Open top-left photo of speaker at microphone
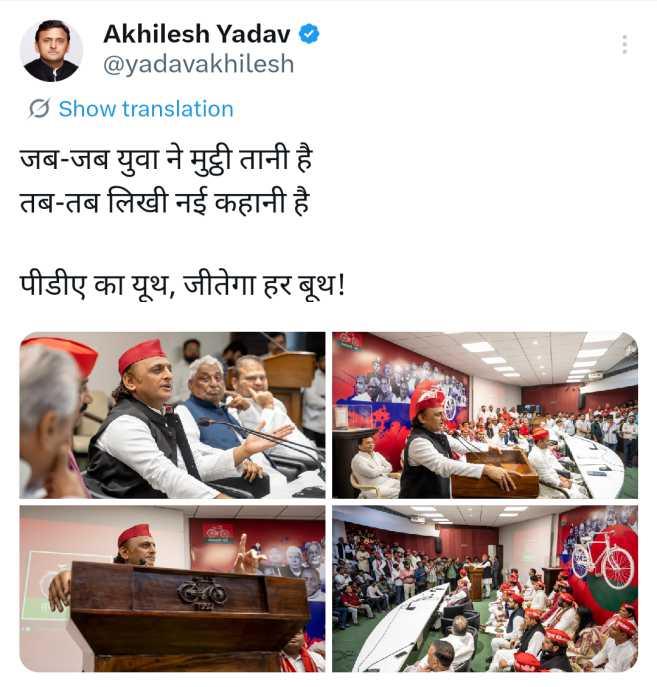Screen dimensions: 657x687 pos(173,415)
